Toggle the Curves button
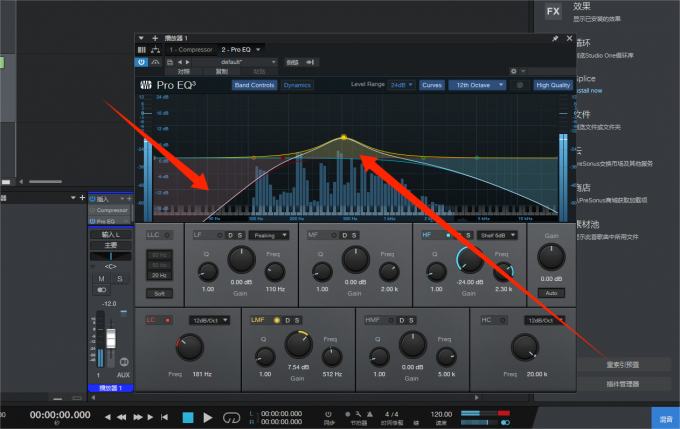Screen dimensions: 680x429 click(432, 85)
